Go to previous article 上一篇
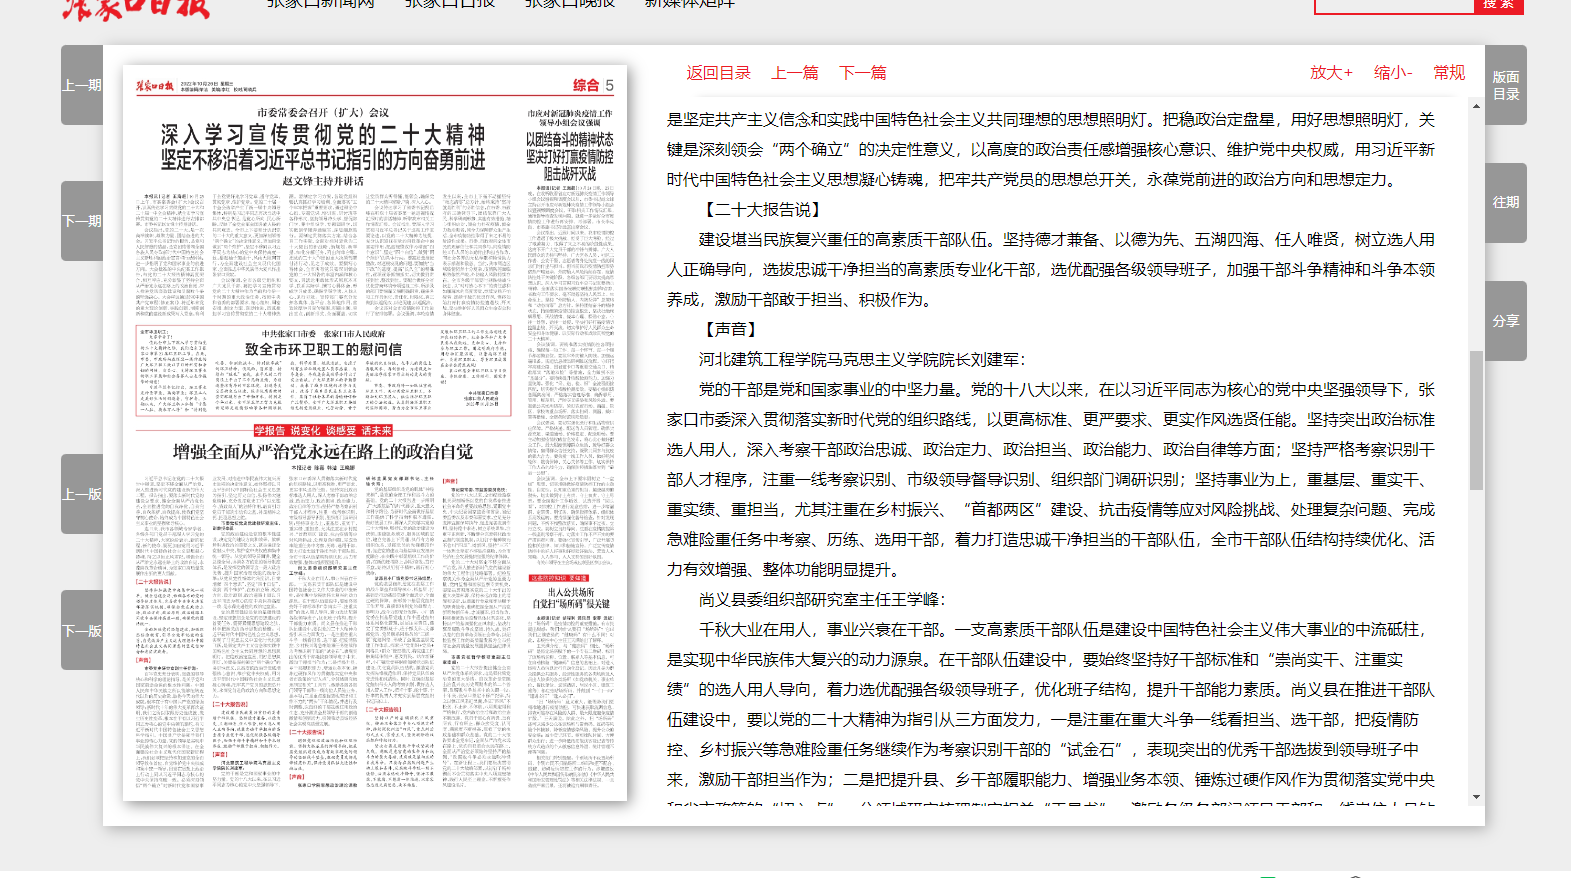The width and height of the screenshot is (1571, 878). pyautogui.click(x=795, y=73)
